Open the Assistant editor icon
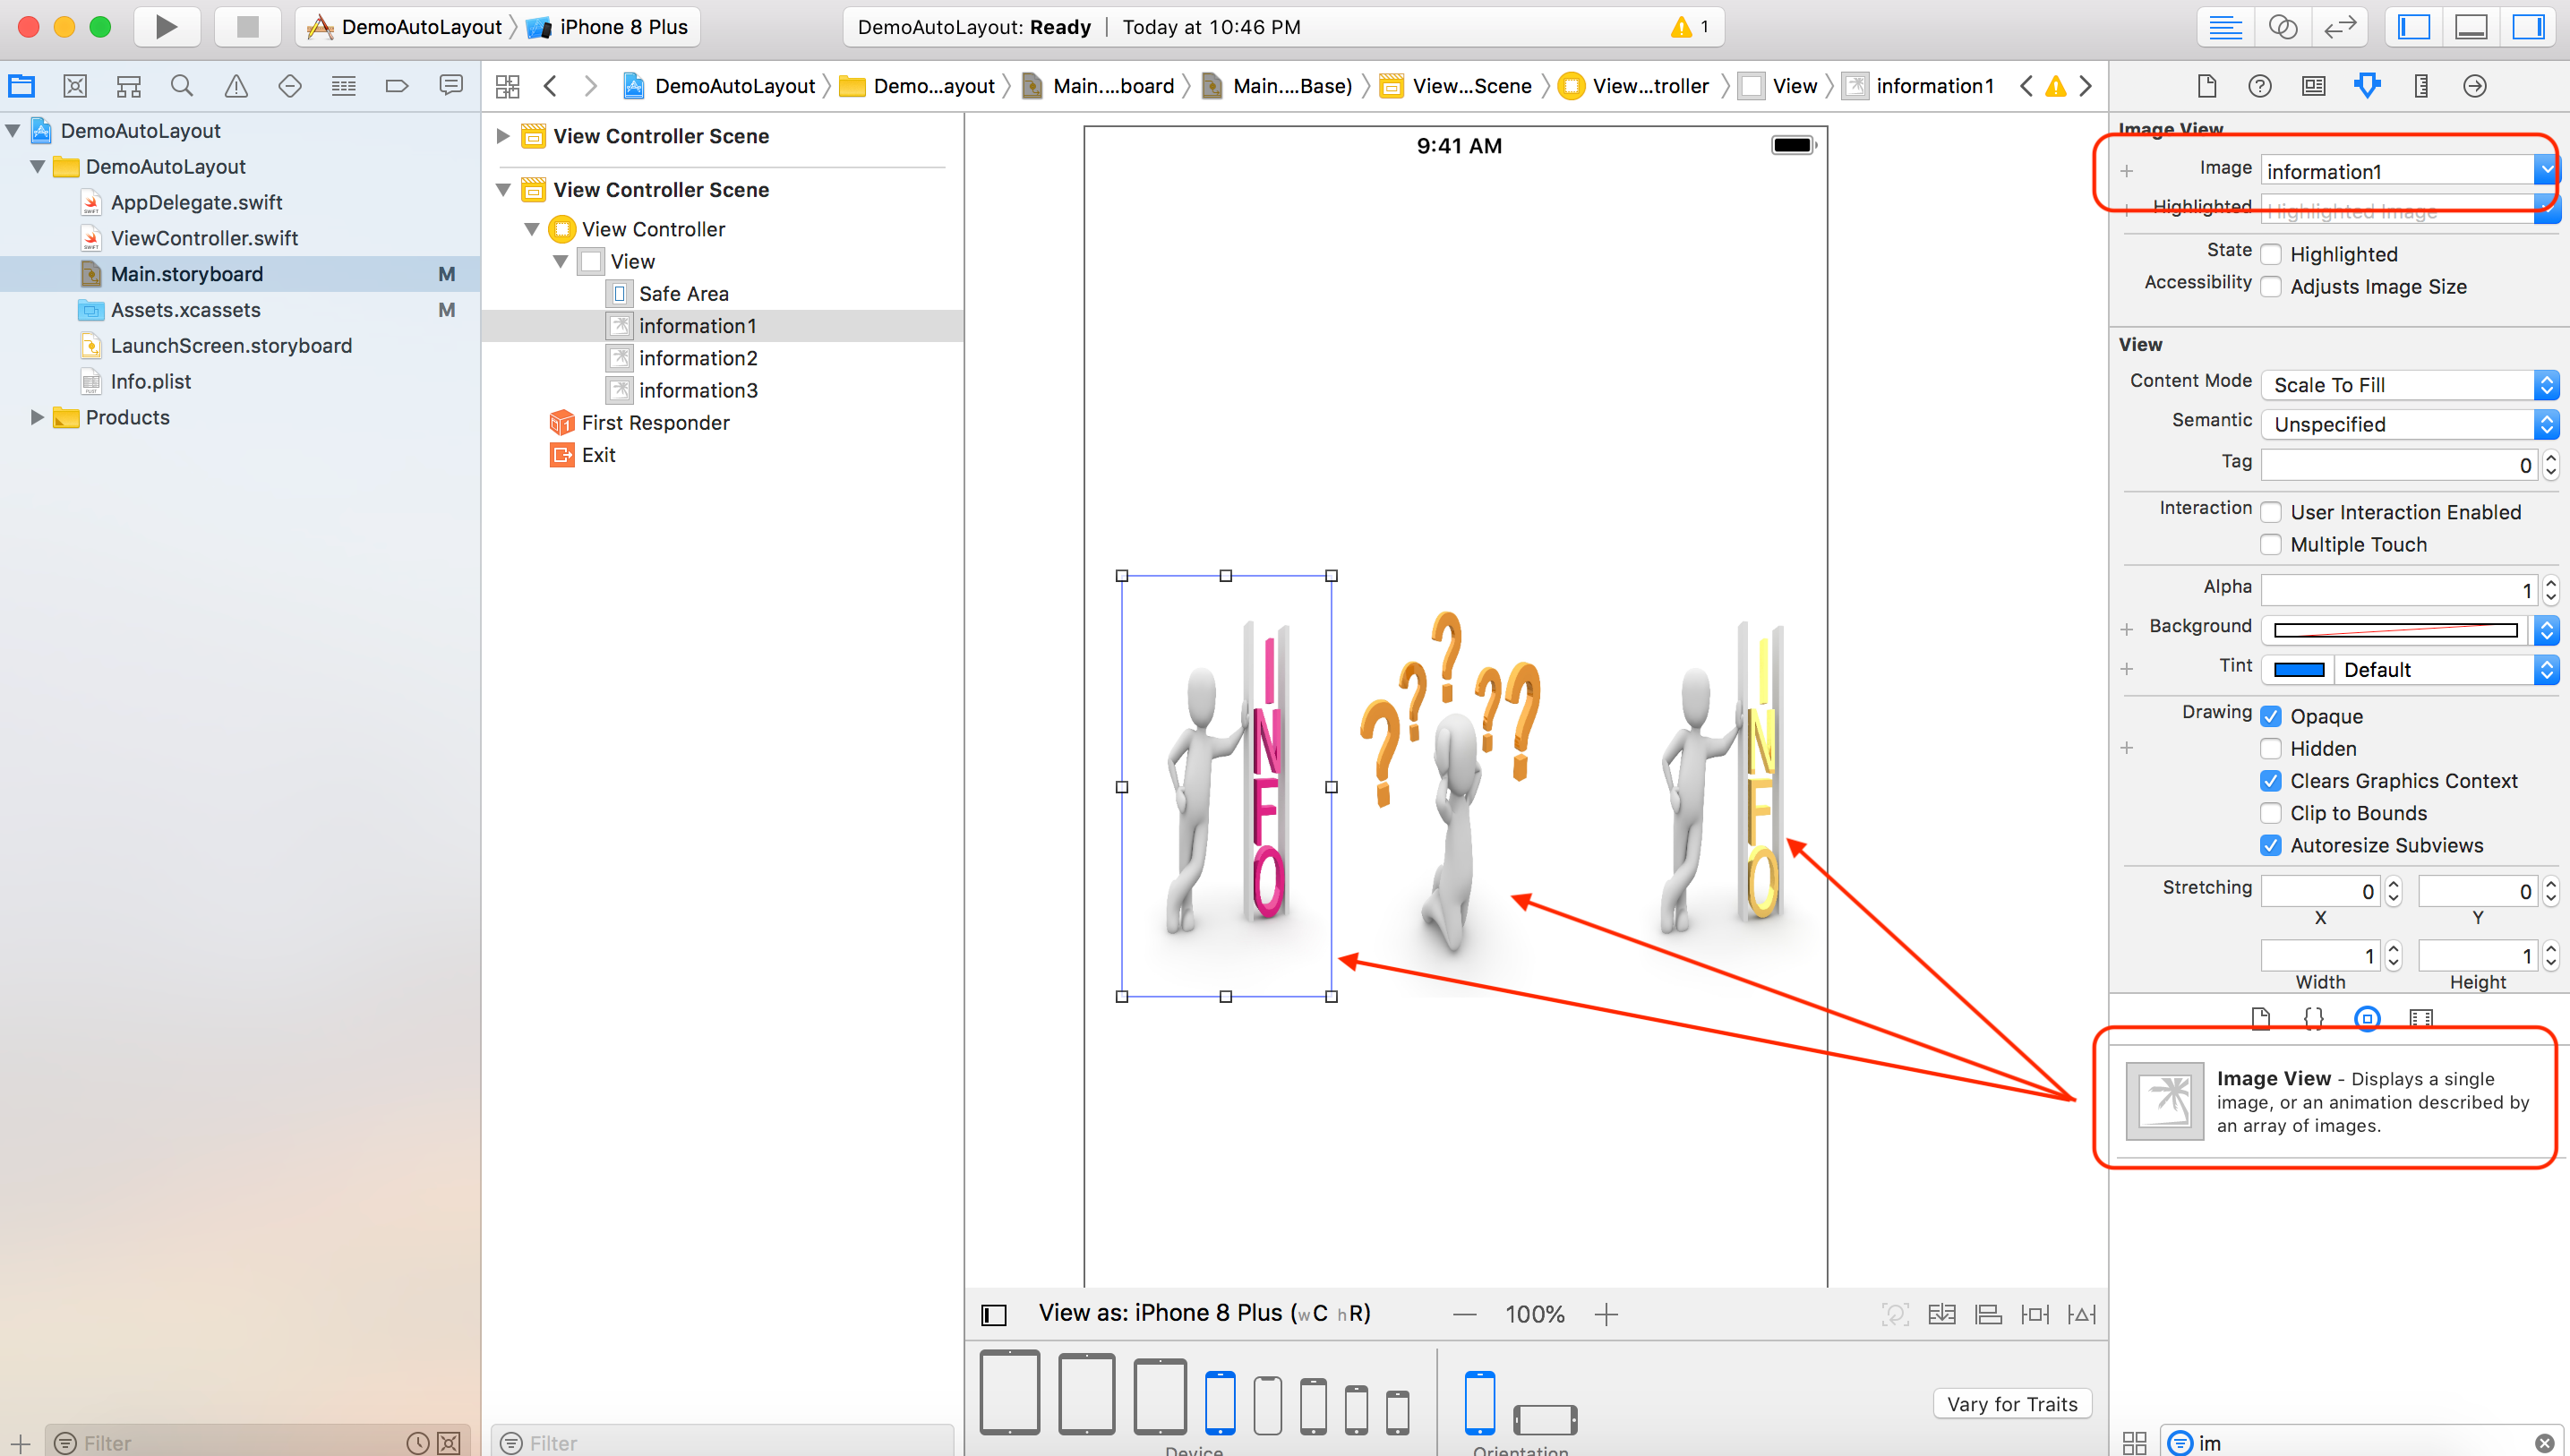Screen dimensions: 2570x1456 tap(2283, 27)
